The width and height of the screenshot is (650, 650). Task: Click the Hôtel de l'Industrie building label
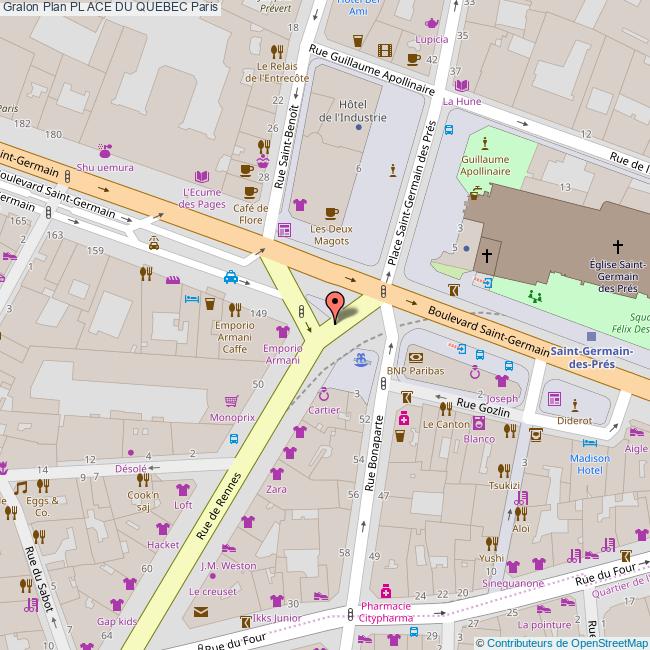(350, 111)
